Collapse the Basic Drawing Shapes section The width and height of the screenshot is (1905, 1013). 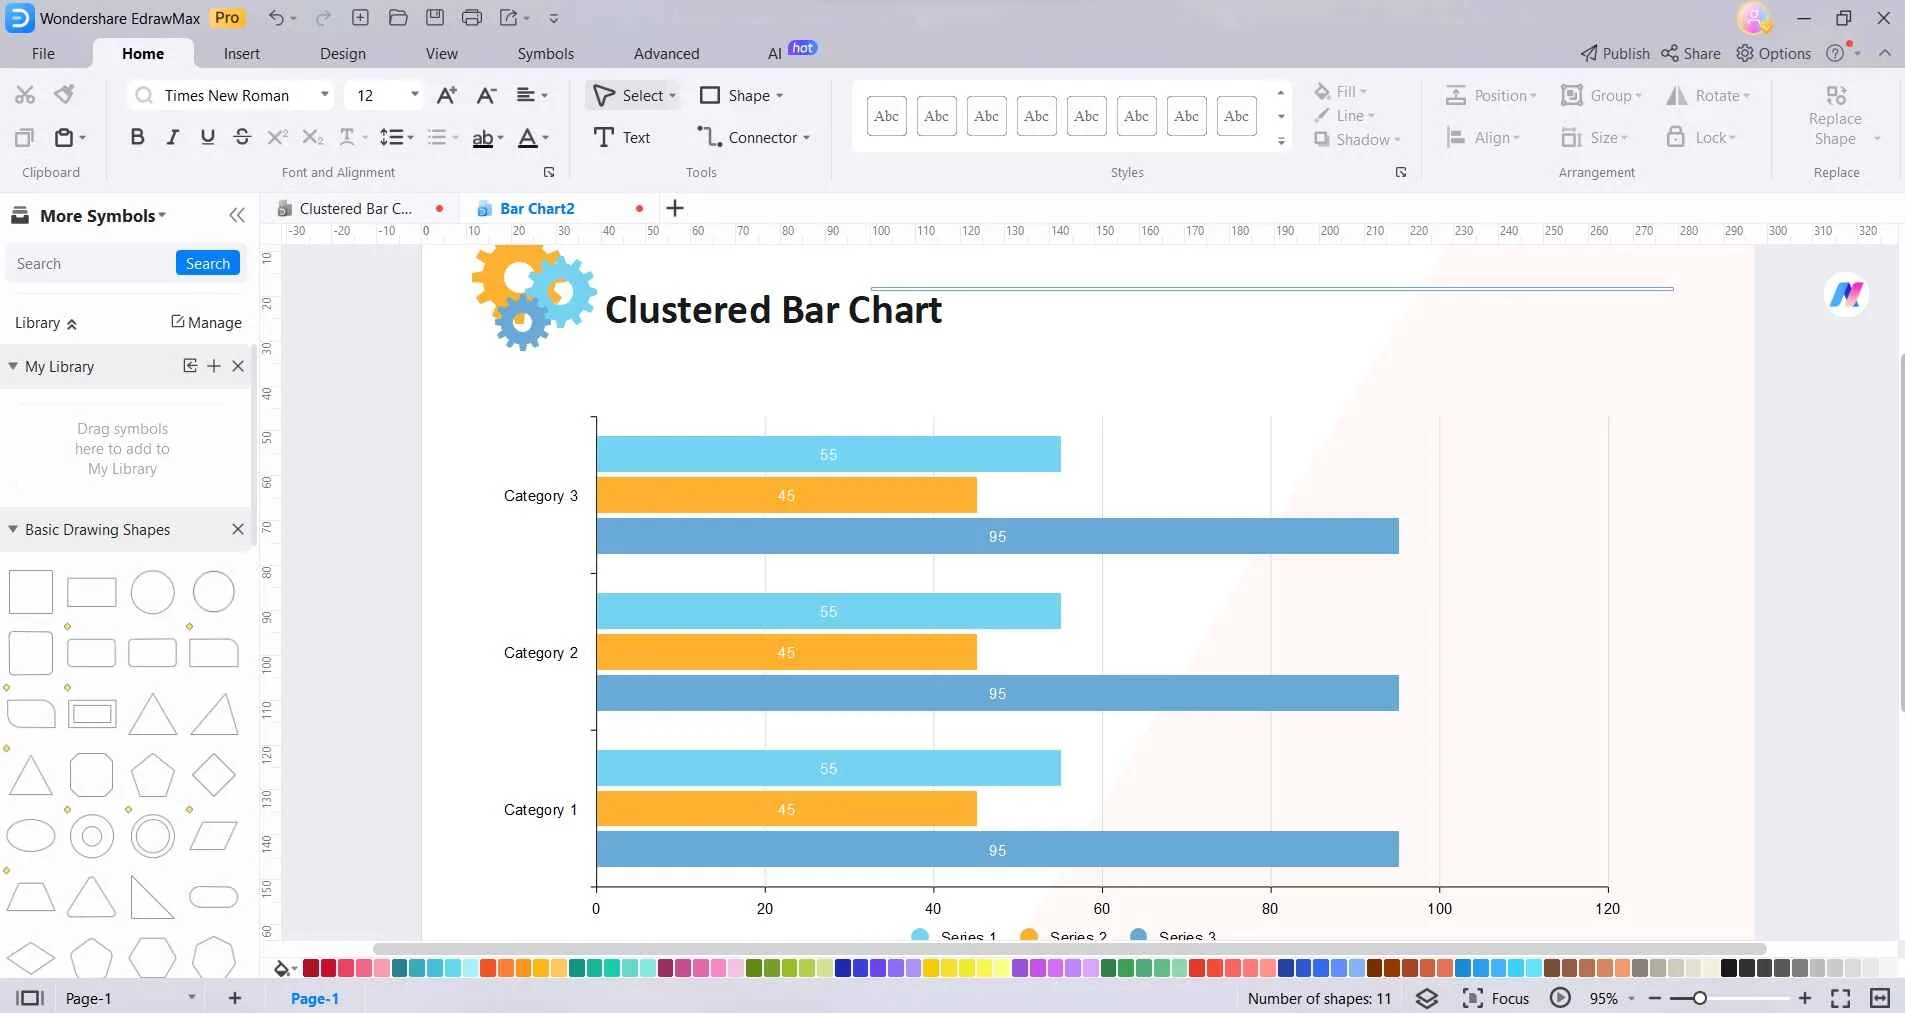13,529
